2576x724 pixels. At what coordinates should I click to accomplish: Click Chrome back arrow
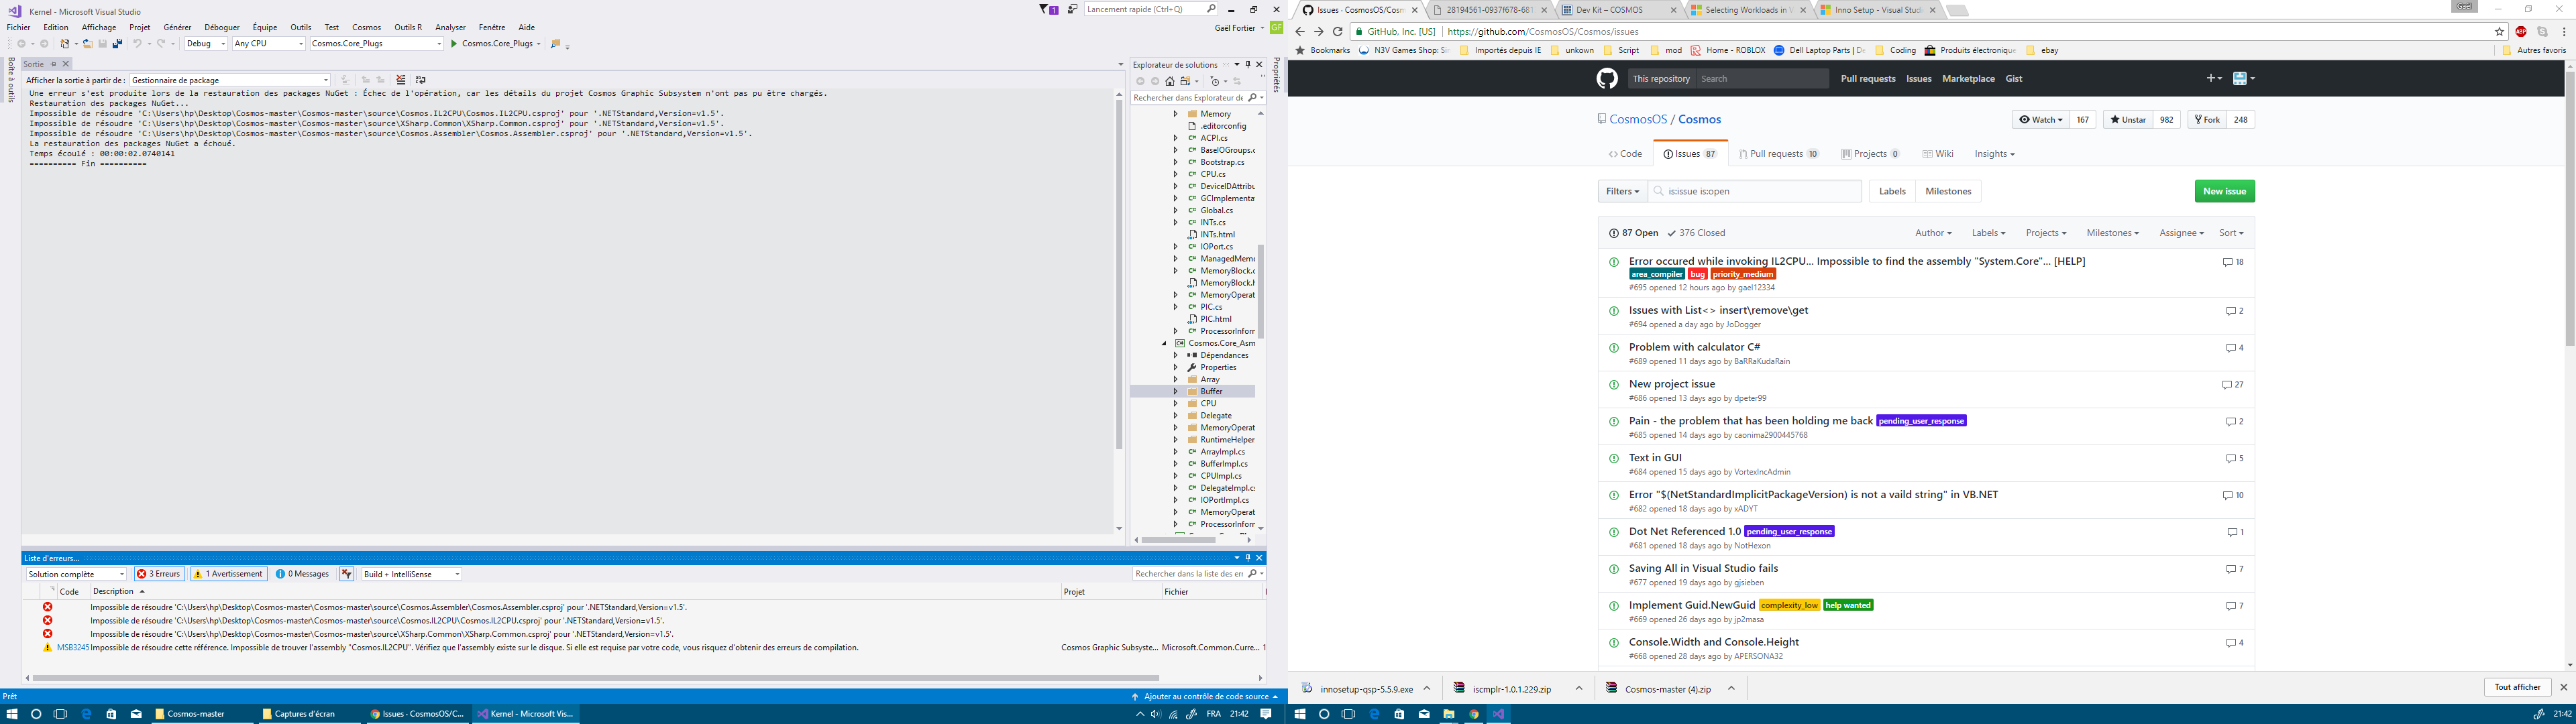click(1300, 32)
